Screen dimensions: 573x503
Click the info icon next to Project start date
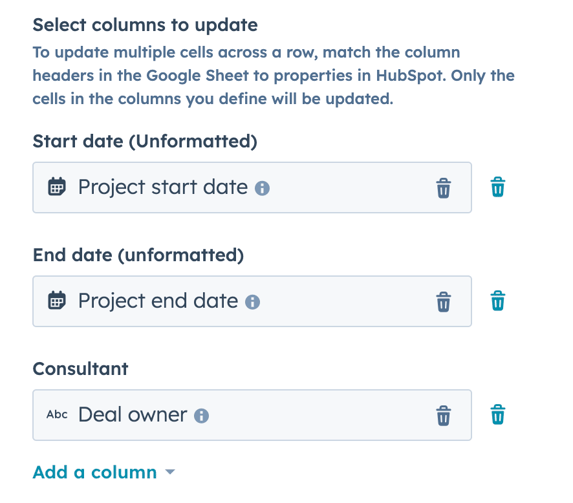(262, 188)
